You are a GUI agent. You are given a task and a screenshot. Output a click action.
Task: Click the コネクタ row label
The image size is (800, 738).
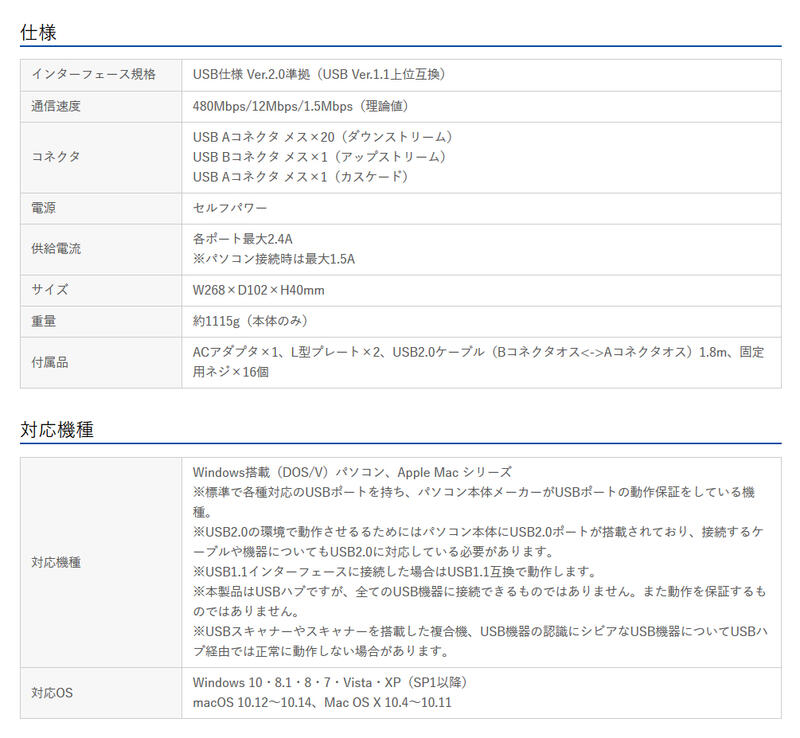[56, 157]
